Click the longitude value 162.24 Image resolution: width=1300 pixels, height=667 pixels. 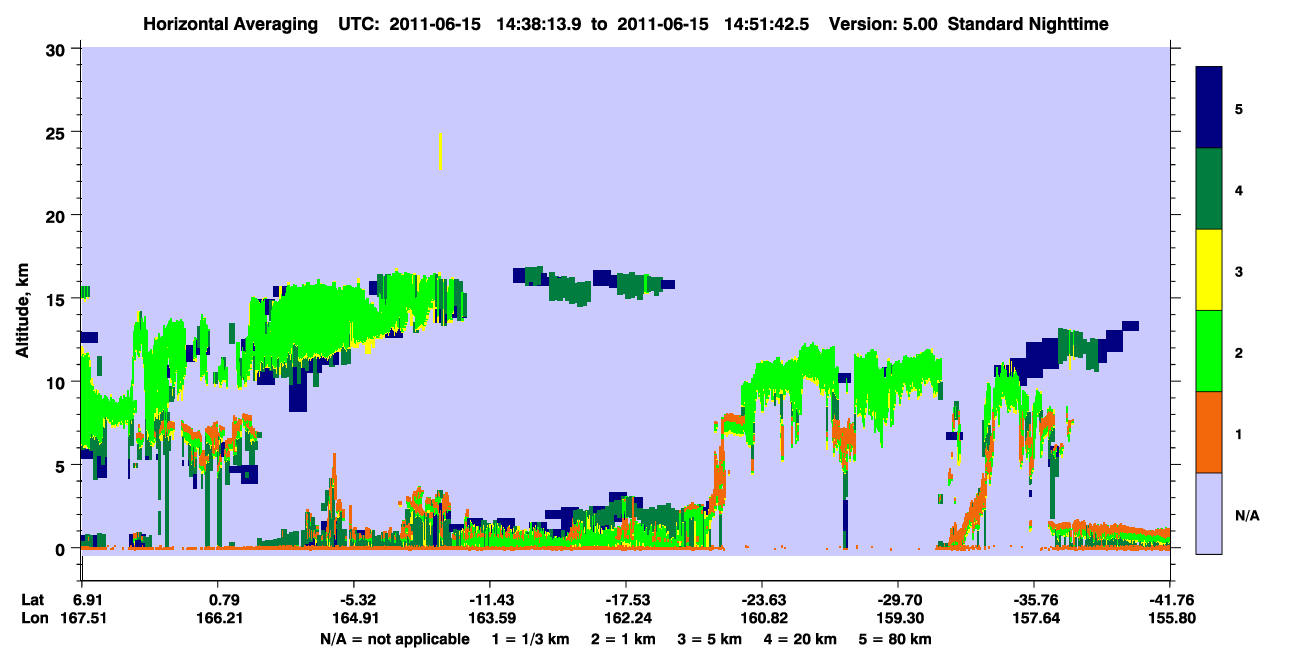click(x=626, y=619)
